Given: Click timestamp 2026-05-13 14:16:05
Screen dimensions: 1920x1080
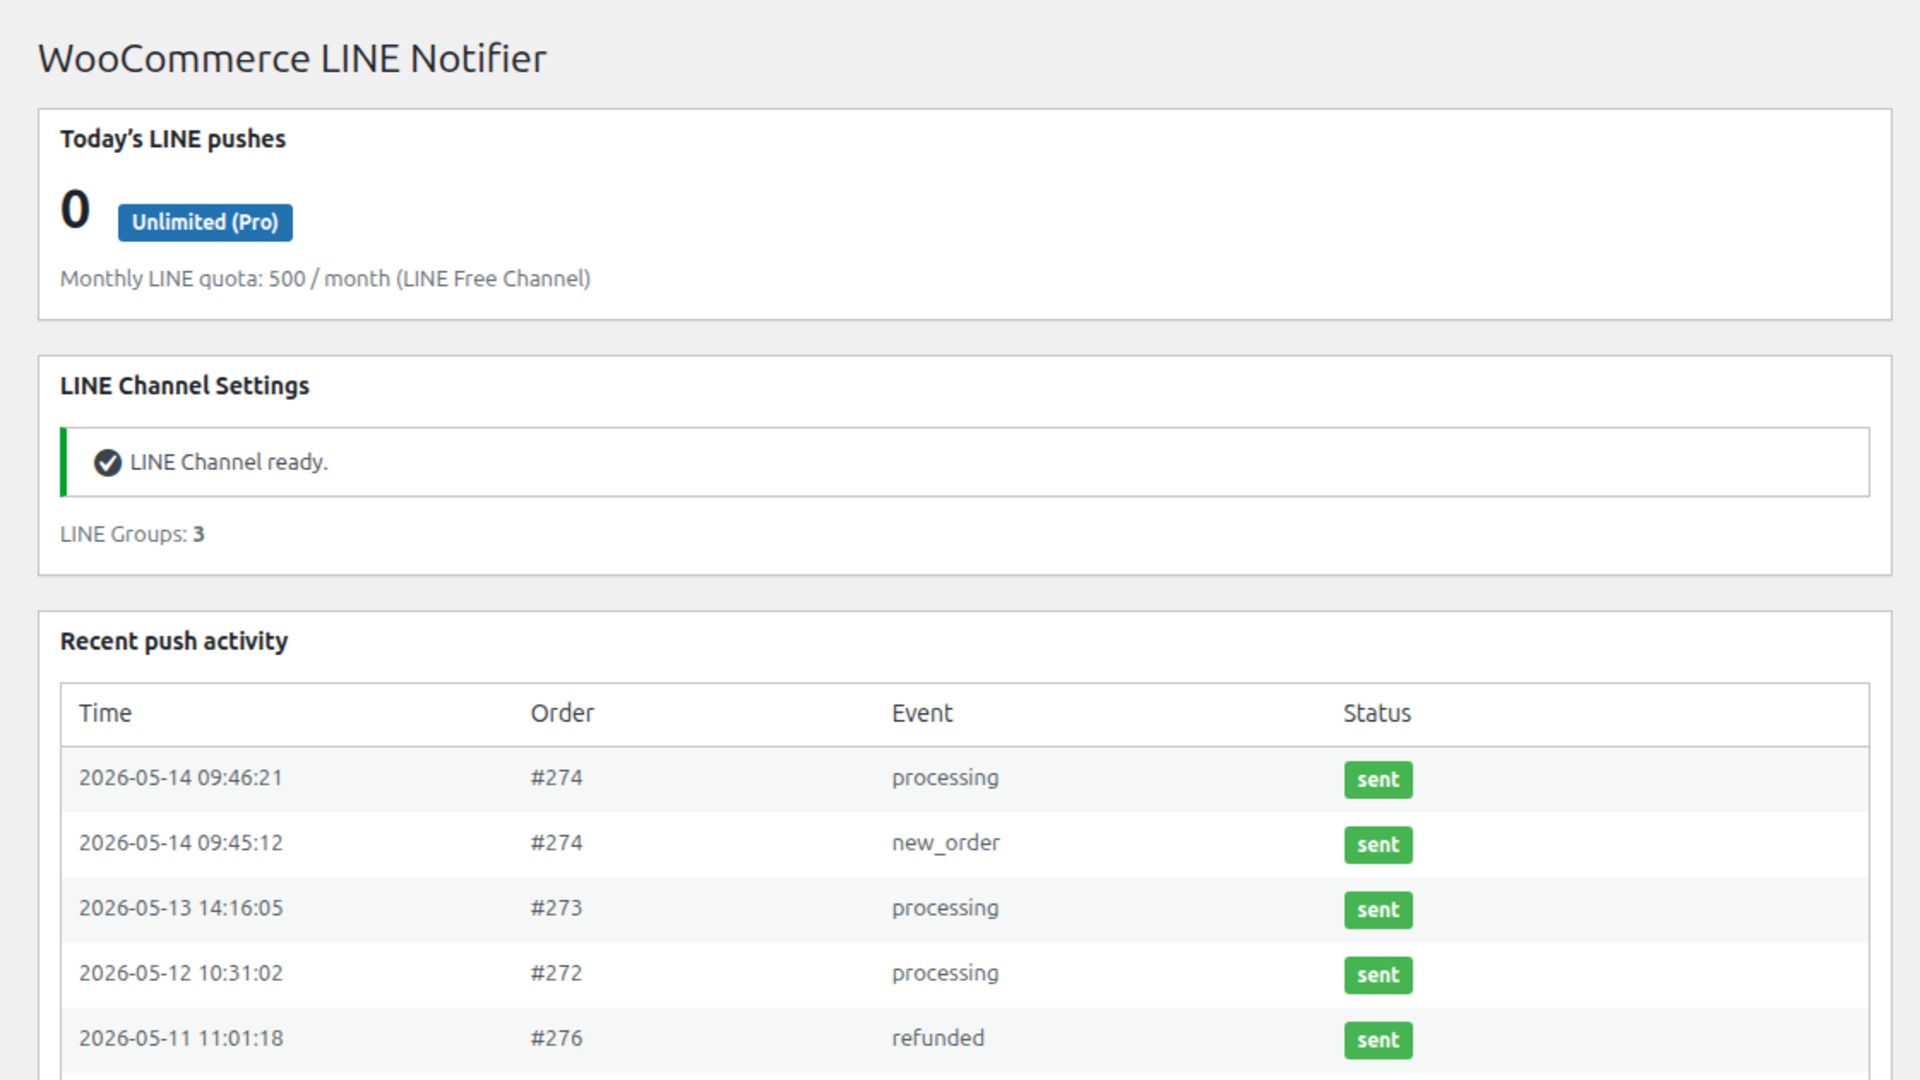Looking at the screenshot, I should tap(181, 908).
